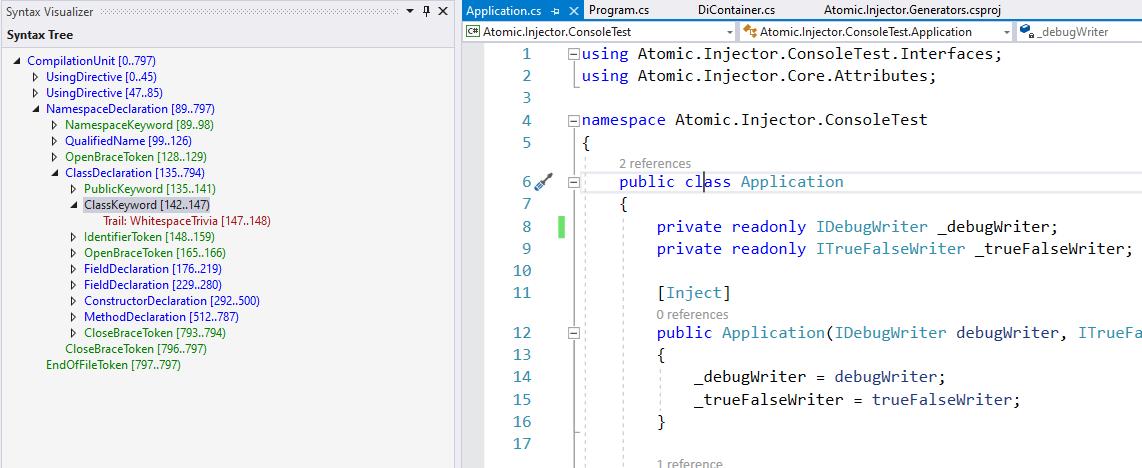Collapse the CompilationUnit tree node

17,61
